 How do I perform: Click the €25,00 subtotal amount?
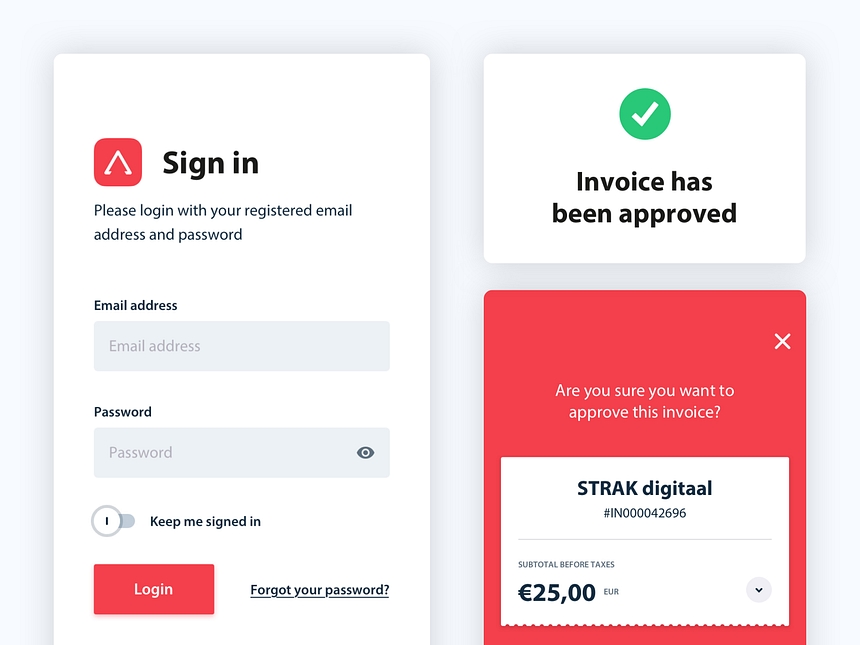[x=557, y=593]
